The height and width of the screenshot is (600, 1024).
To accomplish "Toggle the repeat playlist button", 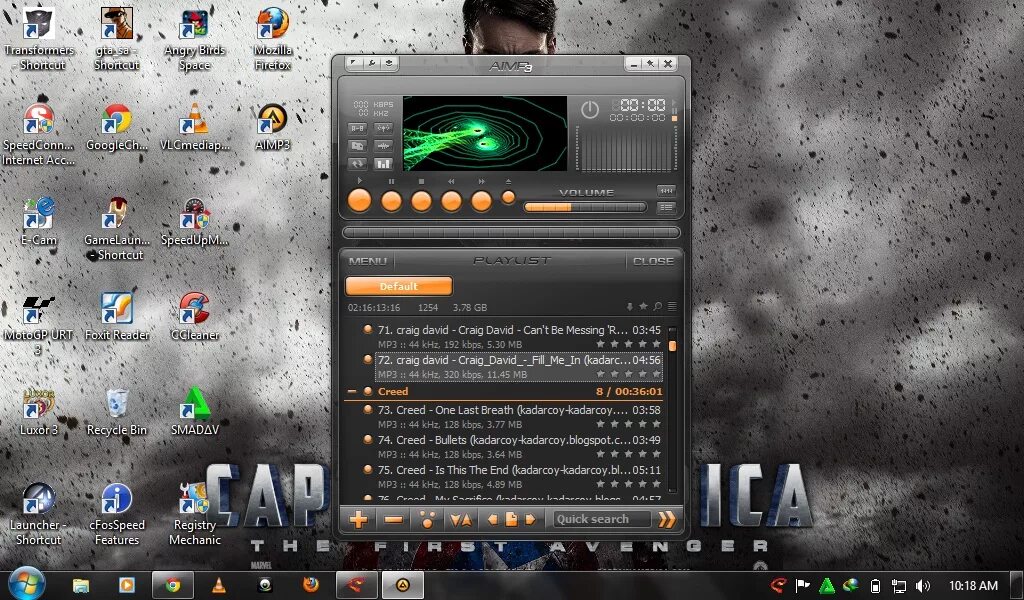I will 357,164.
